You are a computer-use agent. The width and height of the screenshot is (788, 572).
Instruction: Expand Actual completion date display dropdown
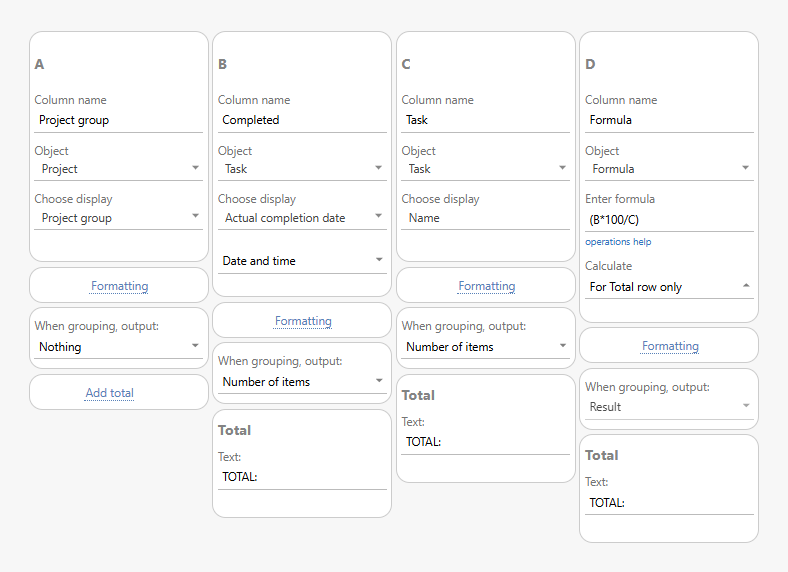pyautogui.click(x=302, y=217)
